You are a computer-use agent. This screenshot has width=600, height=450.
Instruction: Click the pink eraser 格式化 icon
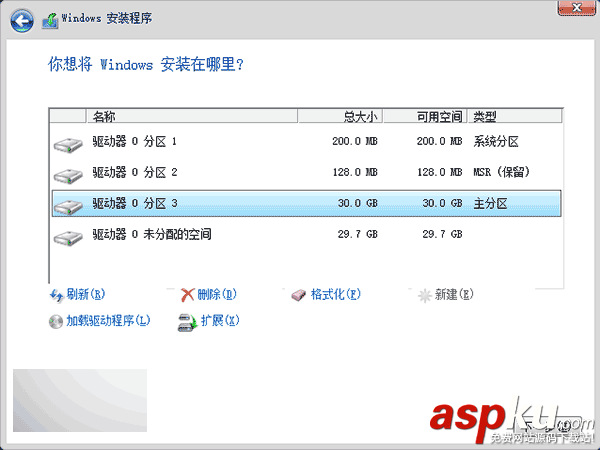pyautogui.click(x=298, y=295)
